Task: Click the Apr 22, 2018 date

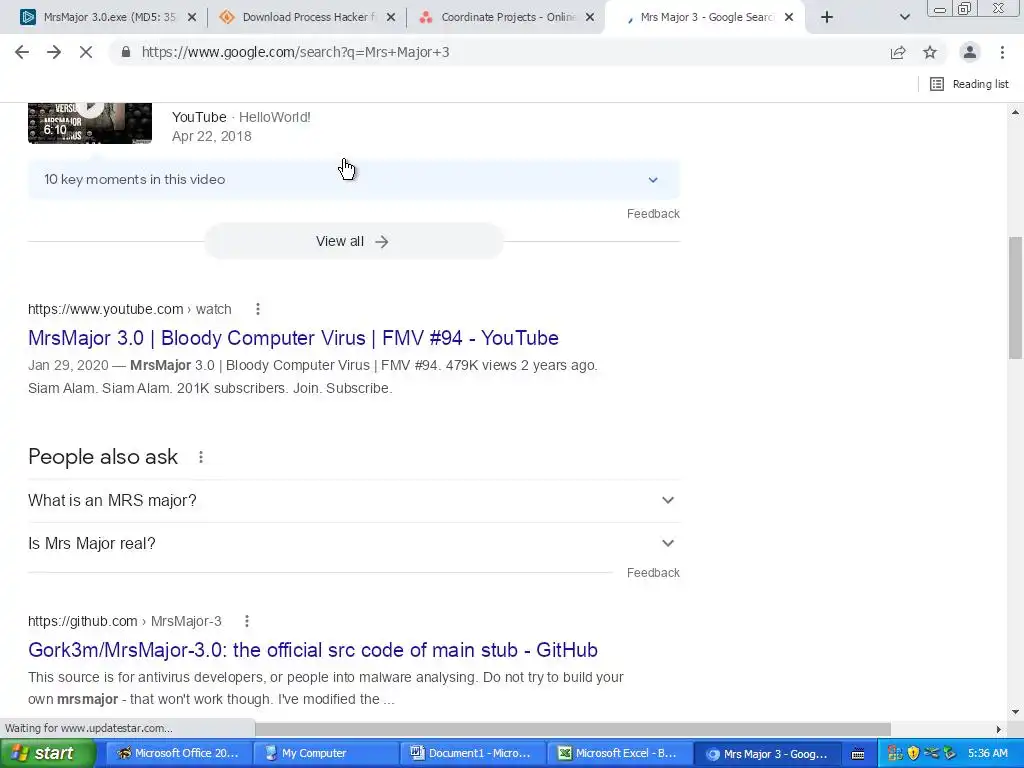Action: (212, 136)
